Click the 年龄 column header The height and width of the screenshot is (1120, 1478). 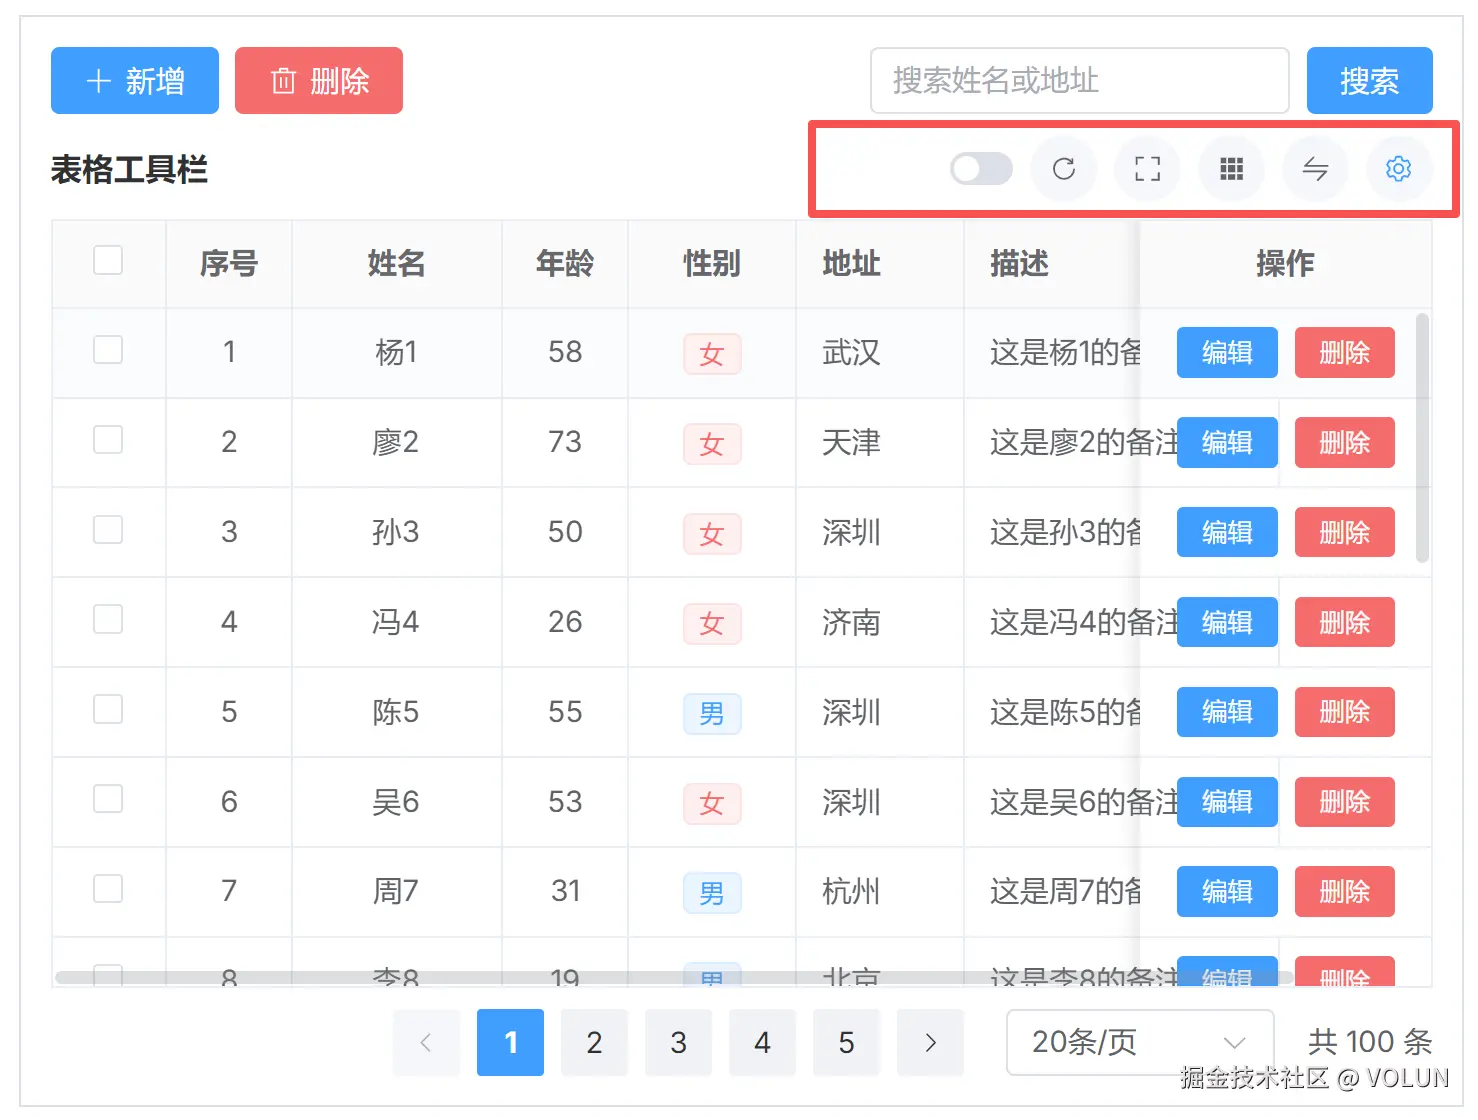pyautogui.click(x=565, y=264)
